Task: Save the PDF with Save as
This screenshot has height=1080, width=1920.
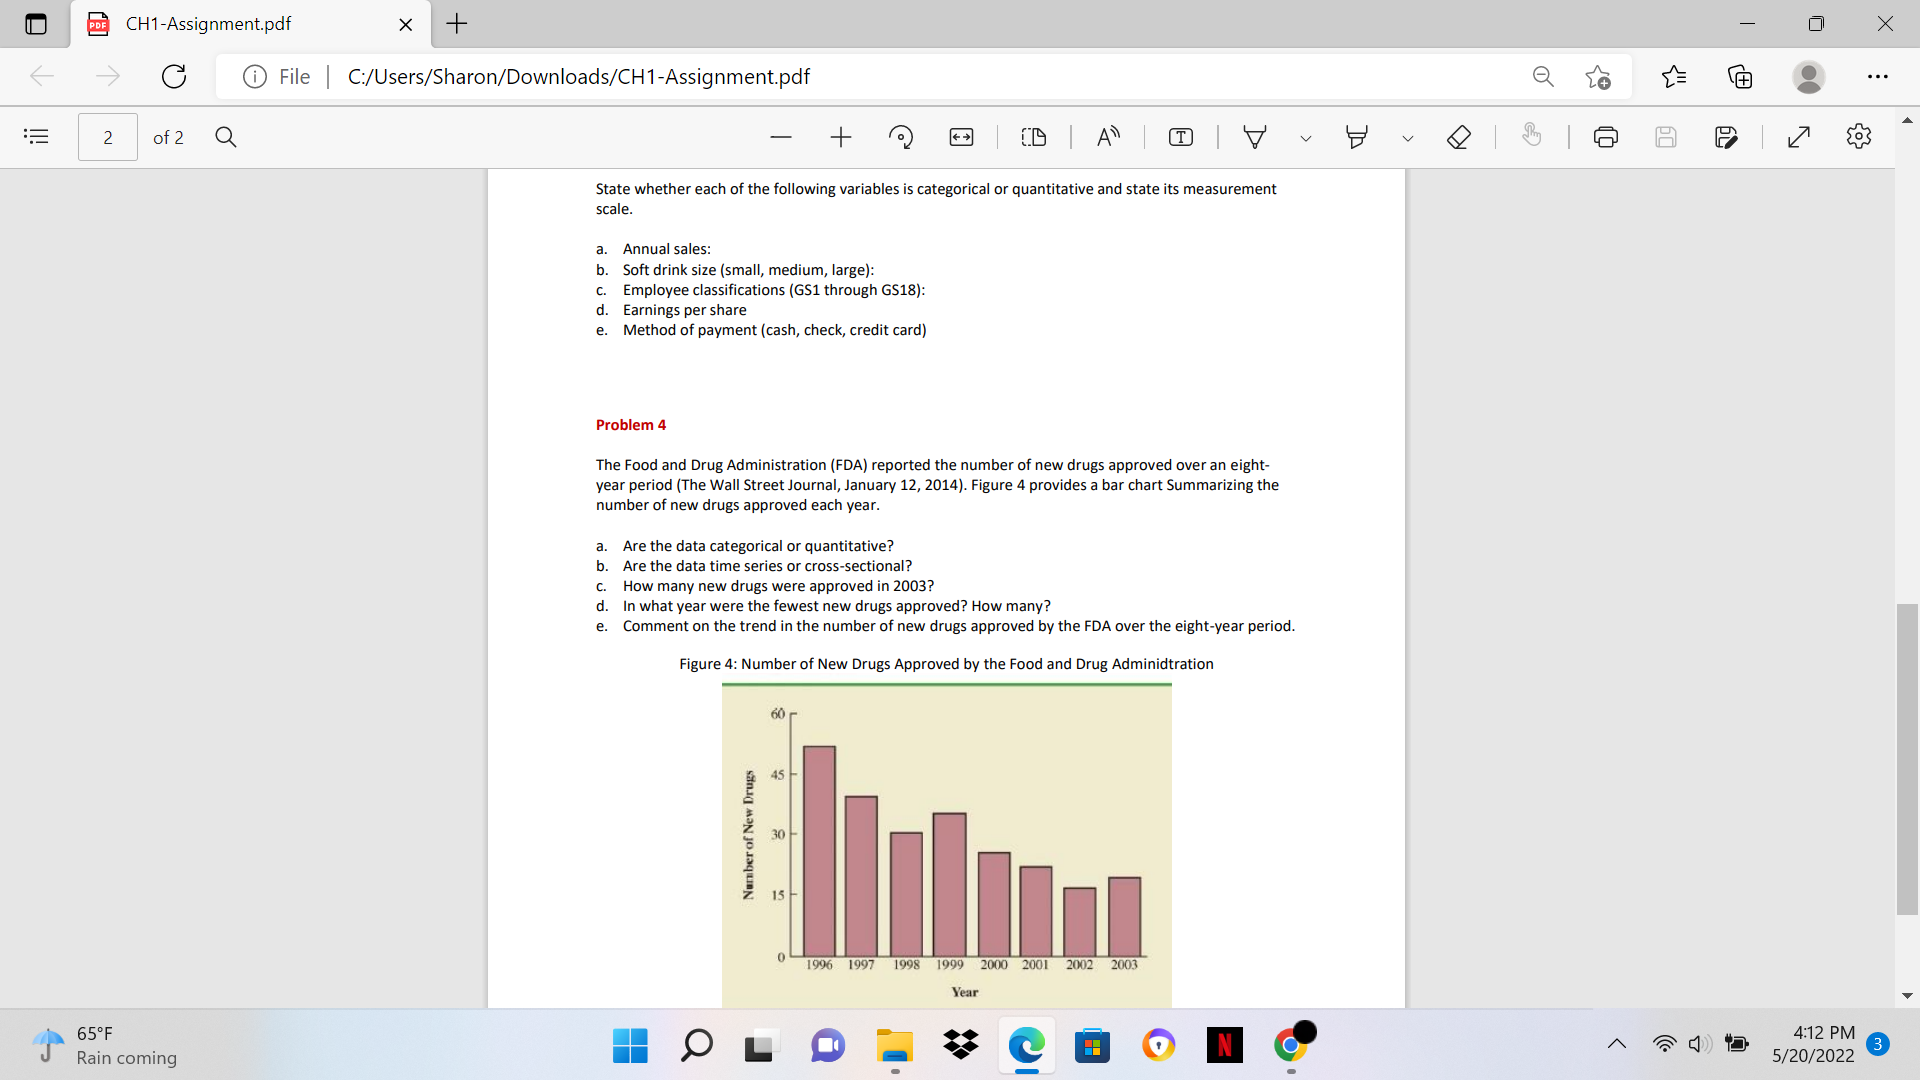Action: [1727, 137]
